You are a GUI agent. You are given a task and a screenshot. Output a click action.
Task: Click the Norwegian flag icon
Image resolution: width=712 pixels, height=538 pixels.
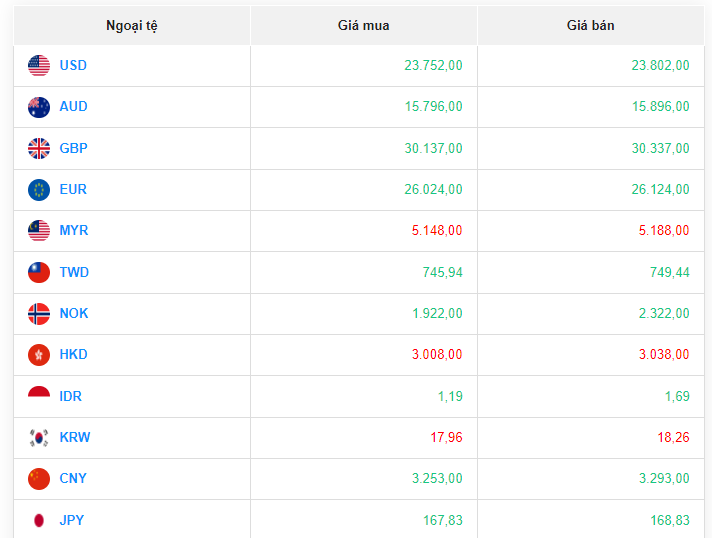click(39, 314)
